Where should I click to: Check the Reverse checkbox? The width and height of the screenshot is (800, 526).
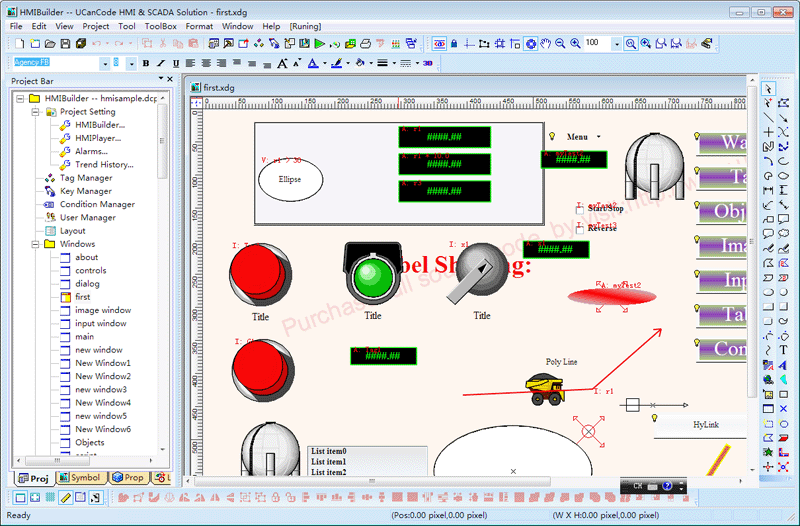[580, 227]
